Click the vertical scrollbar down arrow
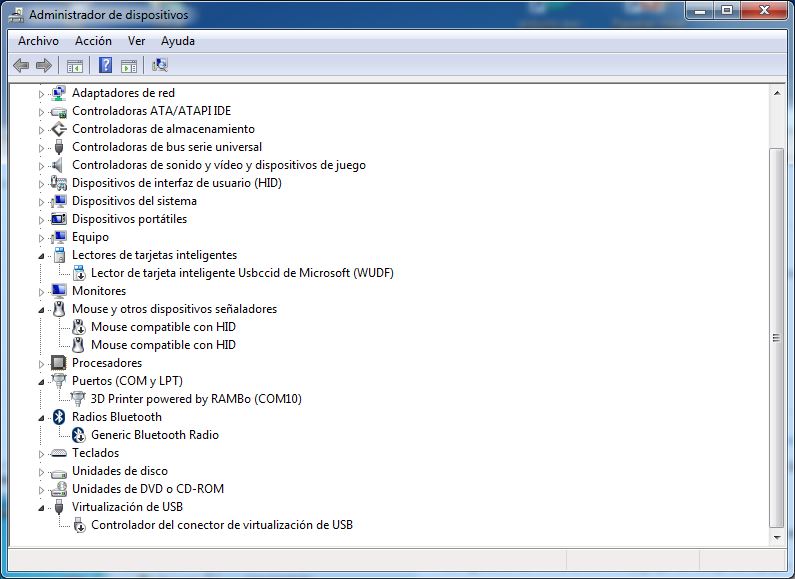The image size is (795, 579). (777, 537)
